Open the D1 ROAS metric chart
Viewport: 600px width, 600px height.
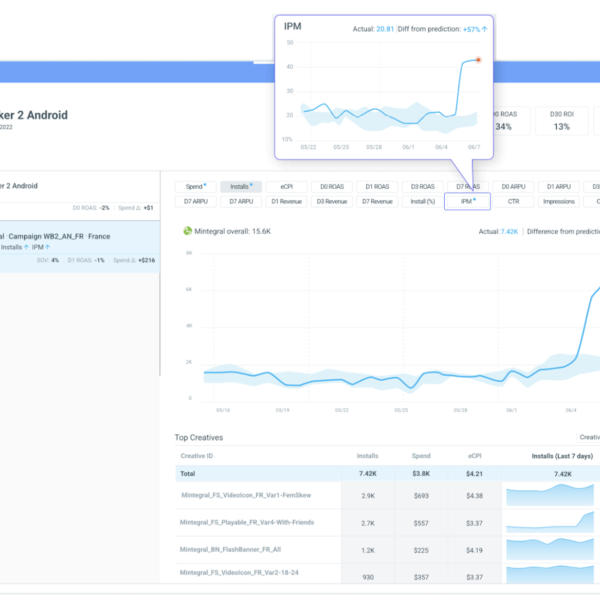[377, 187]
